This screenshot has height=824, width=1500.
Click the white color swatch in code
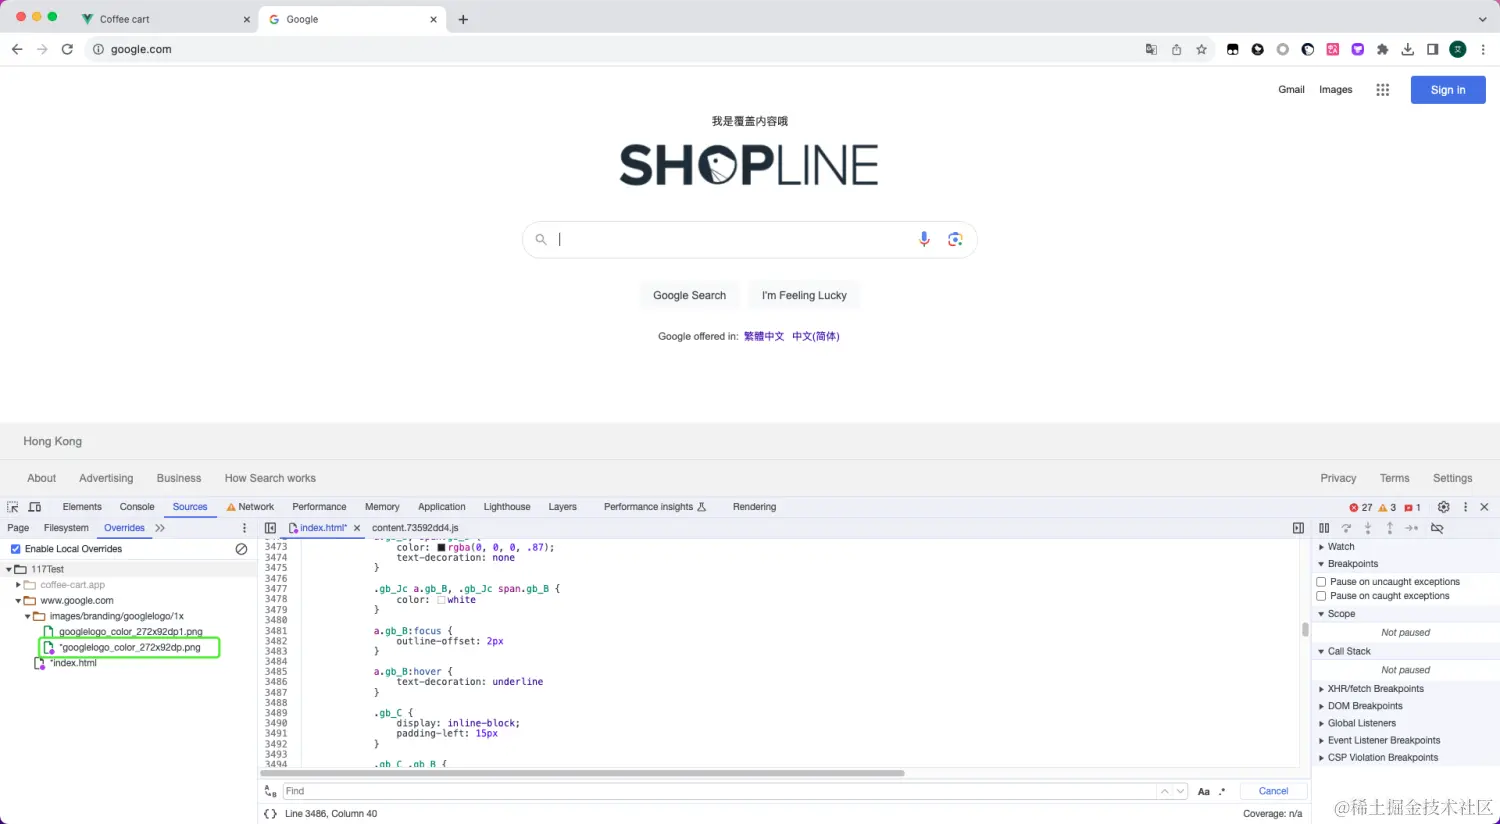(x=441, y=600)
